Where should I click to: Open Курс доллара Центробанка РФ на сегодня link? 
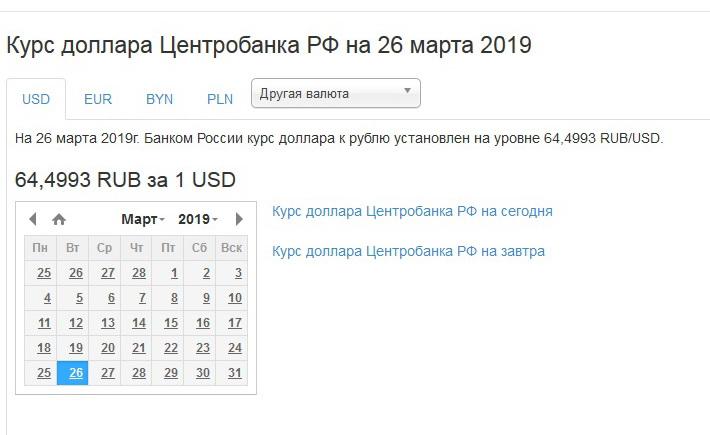pyautogui.click(x=412, y=211)
